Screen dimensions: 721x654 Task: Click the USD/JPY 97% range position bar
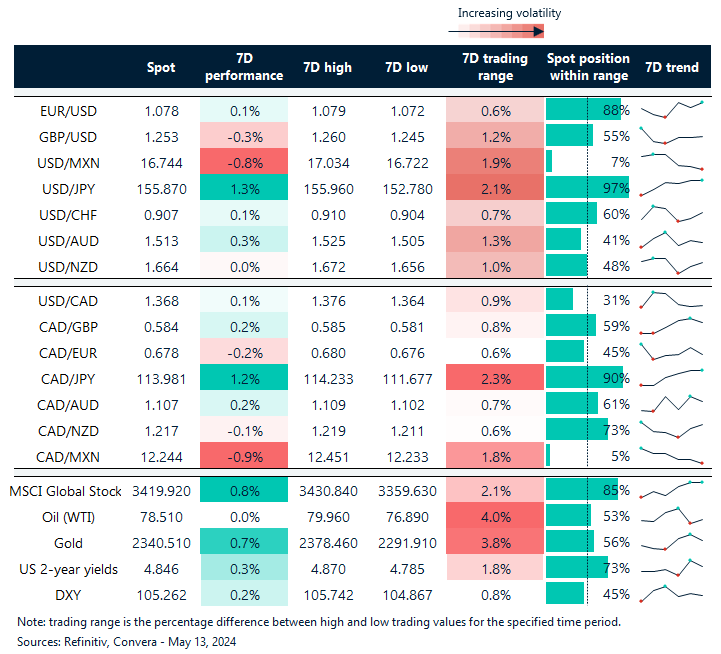click(x=587, y=188)
